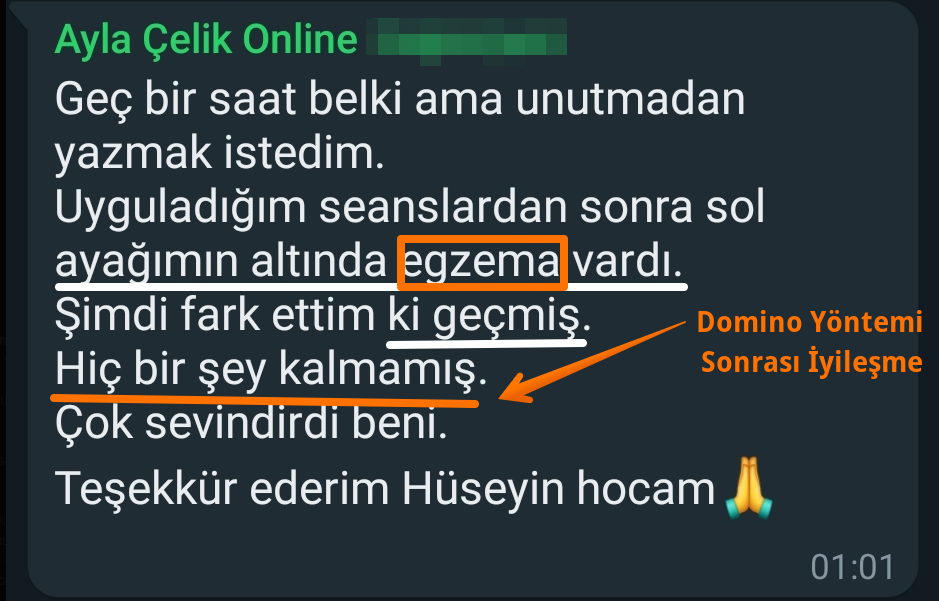This screenshot has width=939, height=601.
Task: Click the word vardı after egzema
Action: pyautogui.click(x=628, y=262)
